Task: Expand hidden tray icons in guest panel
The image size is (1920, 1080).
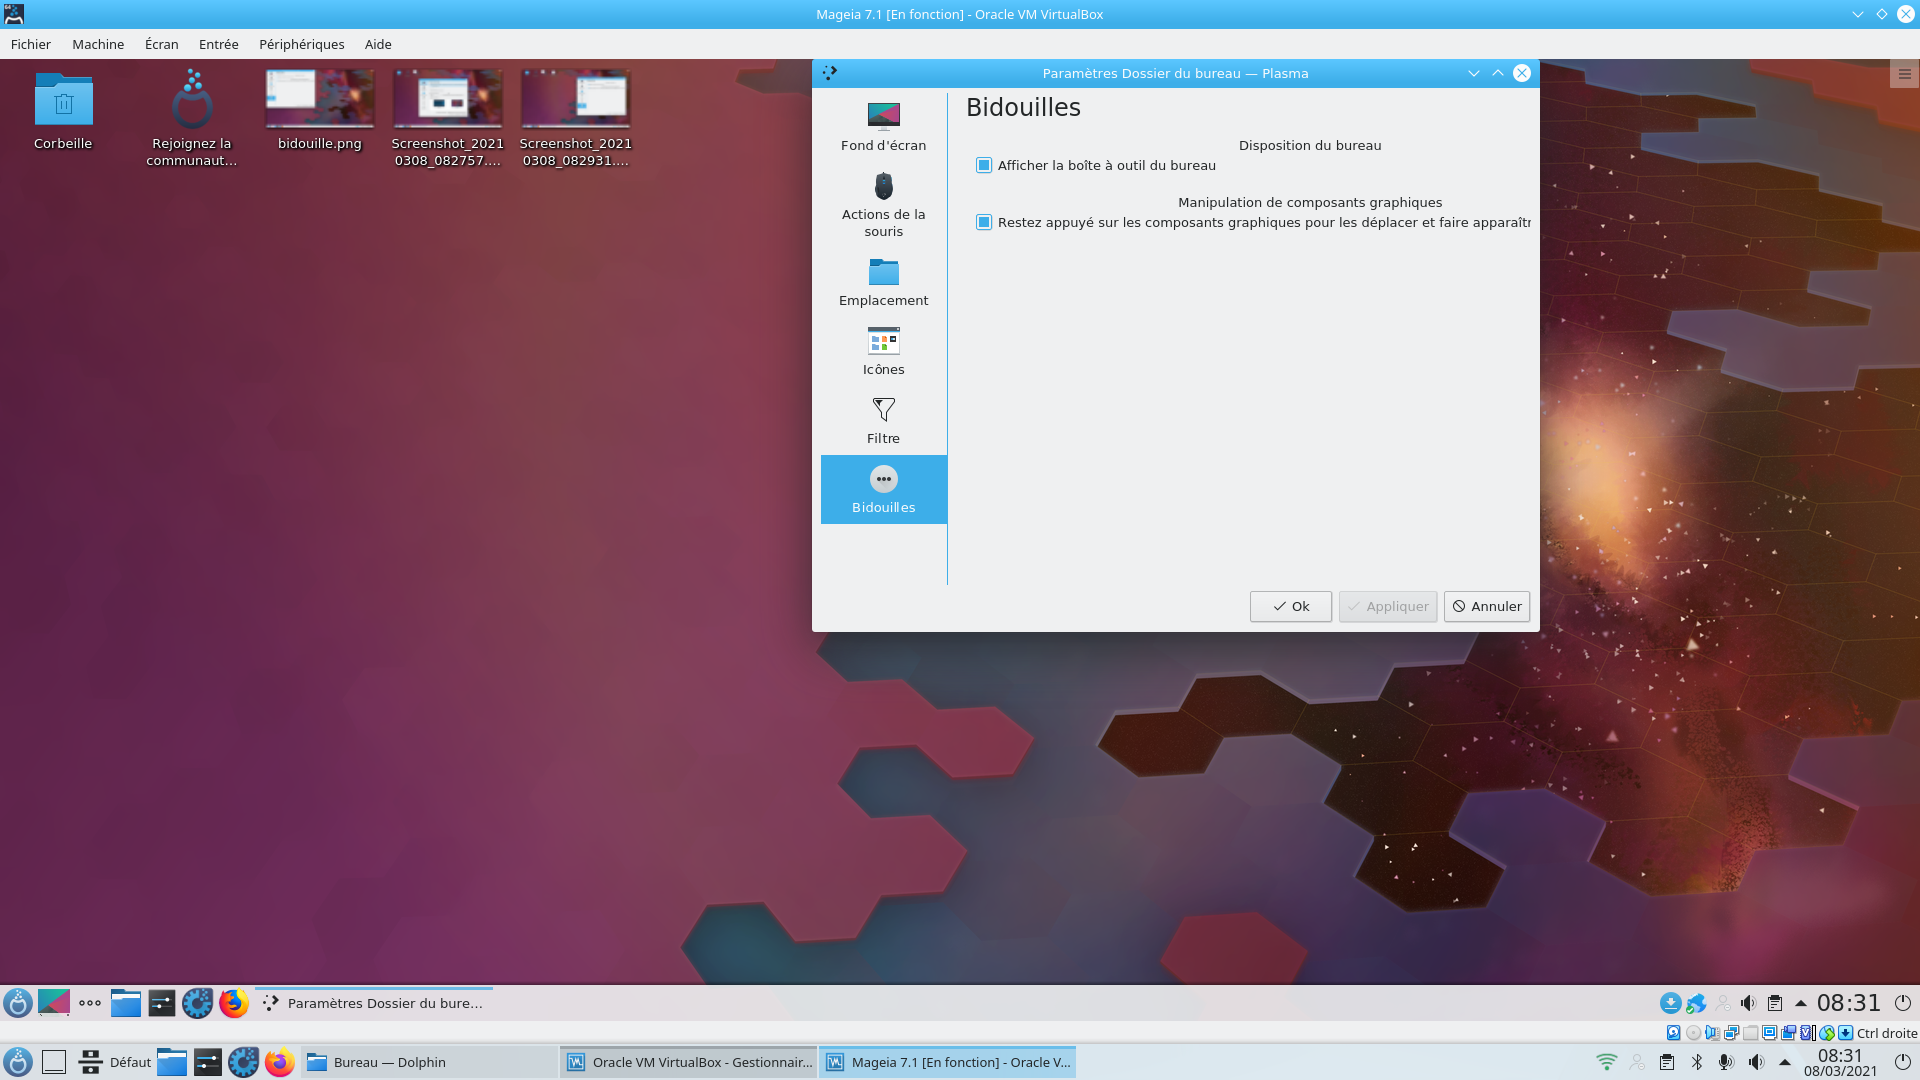Action: (x=1801, y=1003)
